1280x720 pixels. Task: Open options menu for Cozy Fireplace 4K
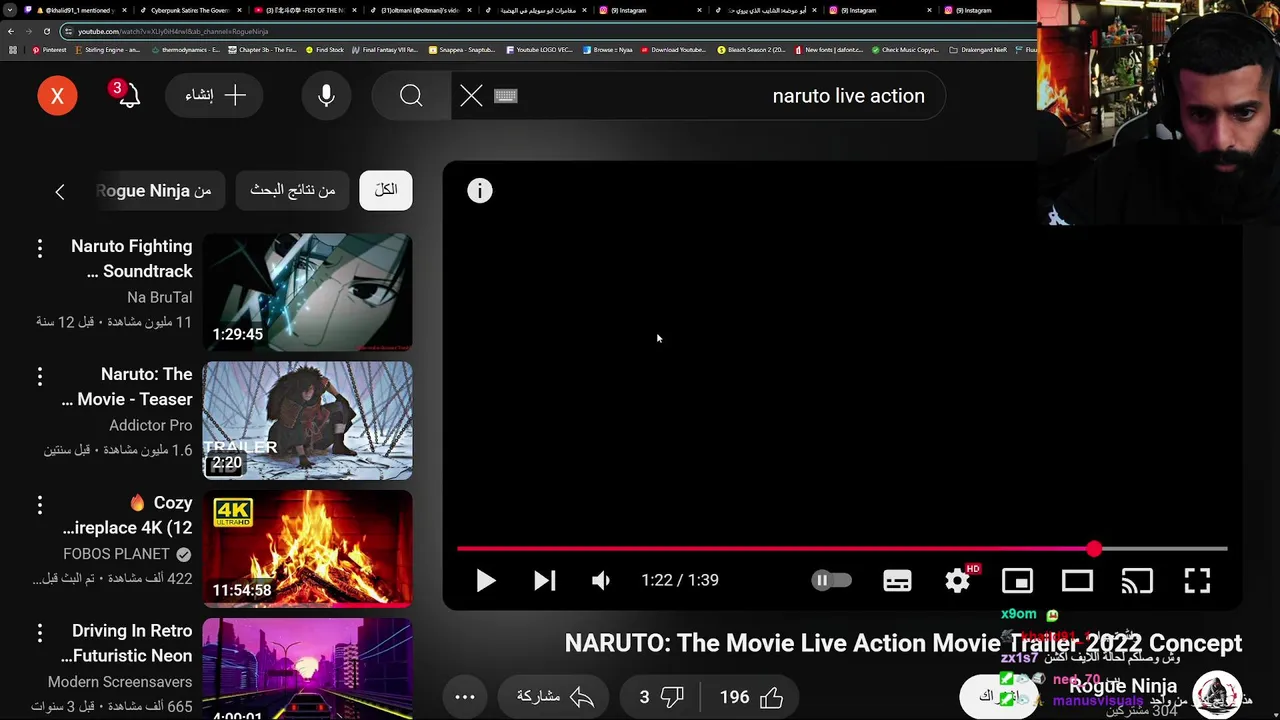(40, 504)
